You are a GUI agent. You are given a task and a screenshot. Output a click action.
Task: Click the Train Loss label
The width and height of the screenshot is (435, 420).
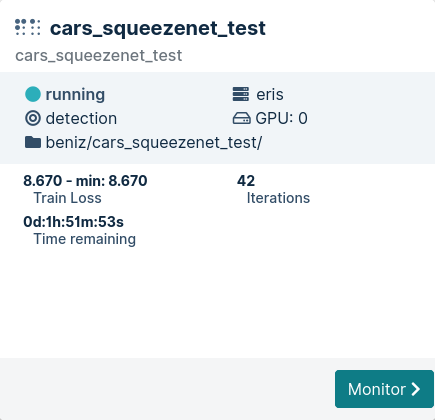[x=67, y=198]
